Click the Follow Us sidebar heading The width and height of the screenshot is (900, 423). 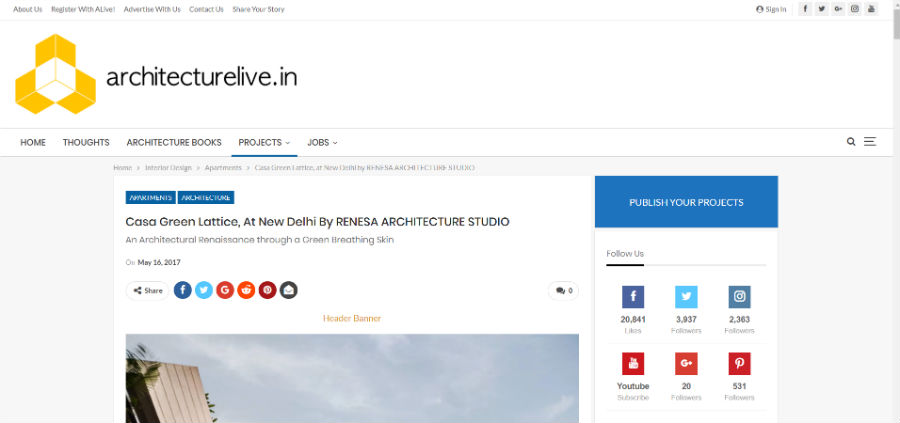click(625, 254)
